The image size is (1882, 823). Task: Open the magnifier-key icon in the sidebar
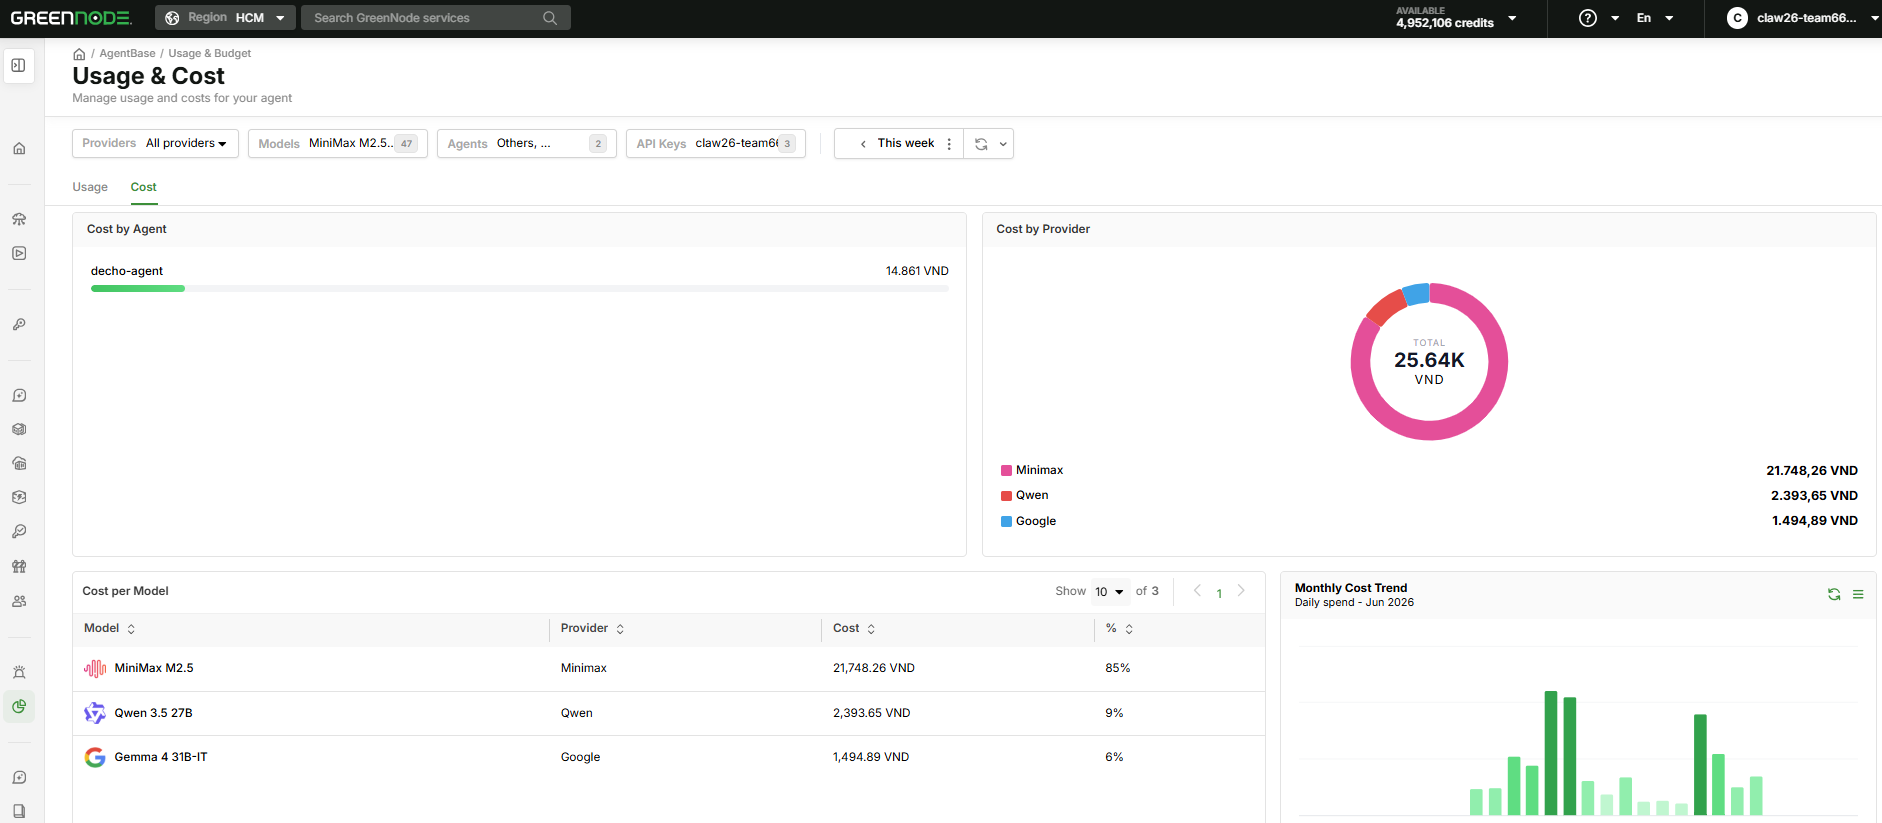19,531
